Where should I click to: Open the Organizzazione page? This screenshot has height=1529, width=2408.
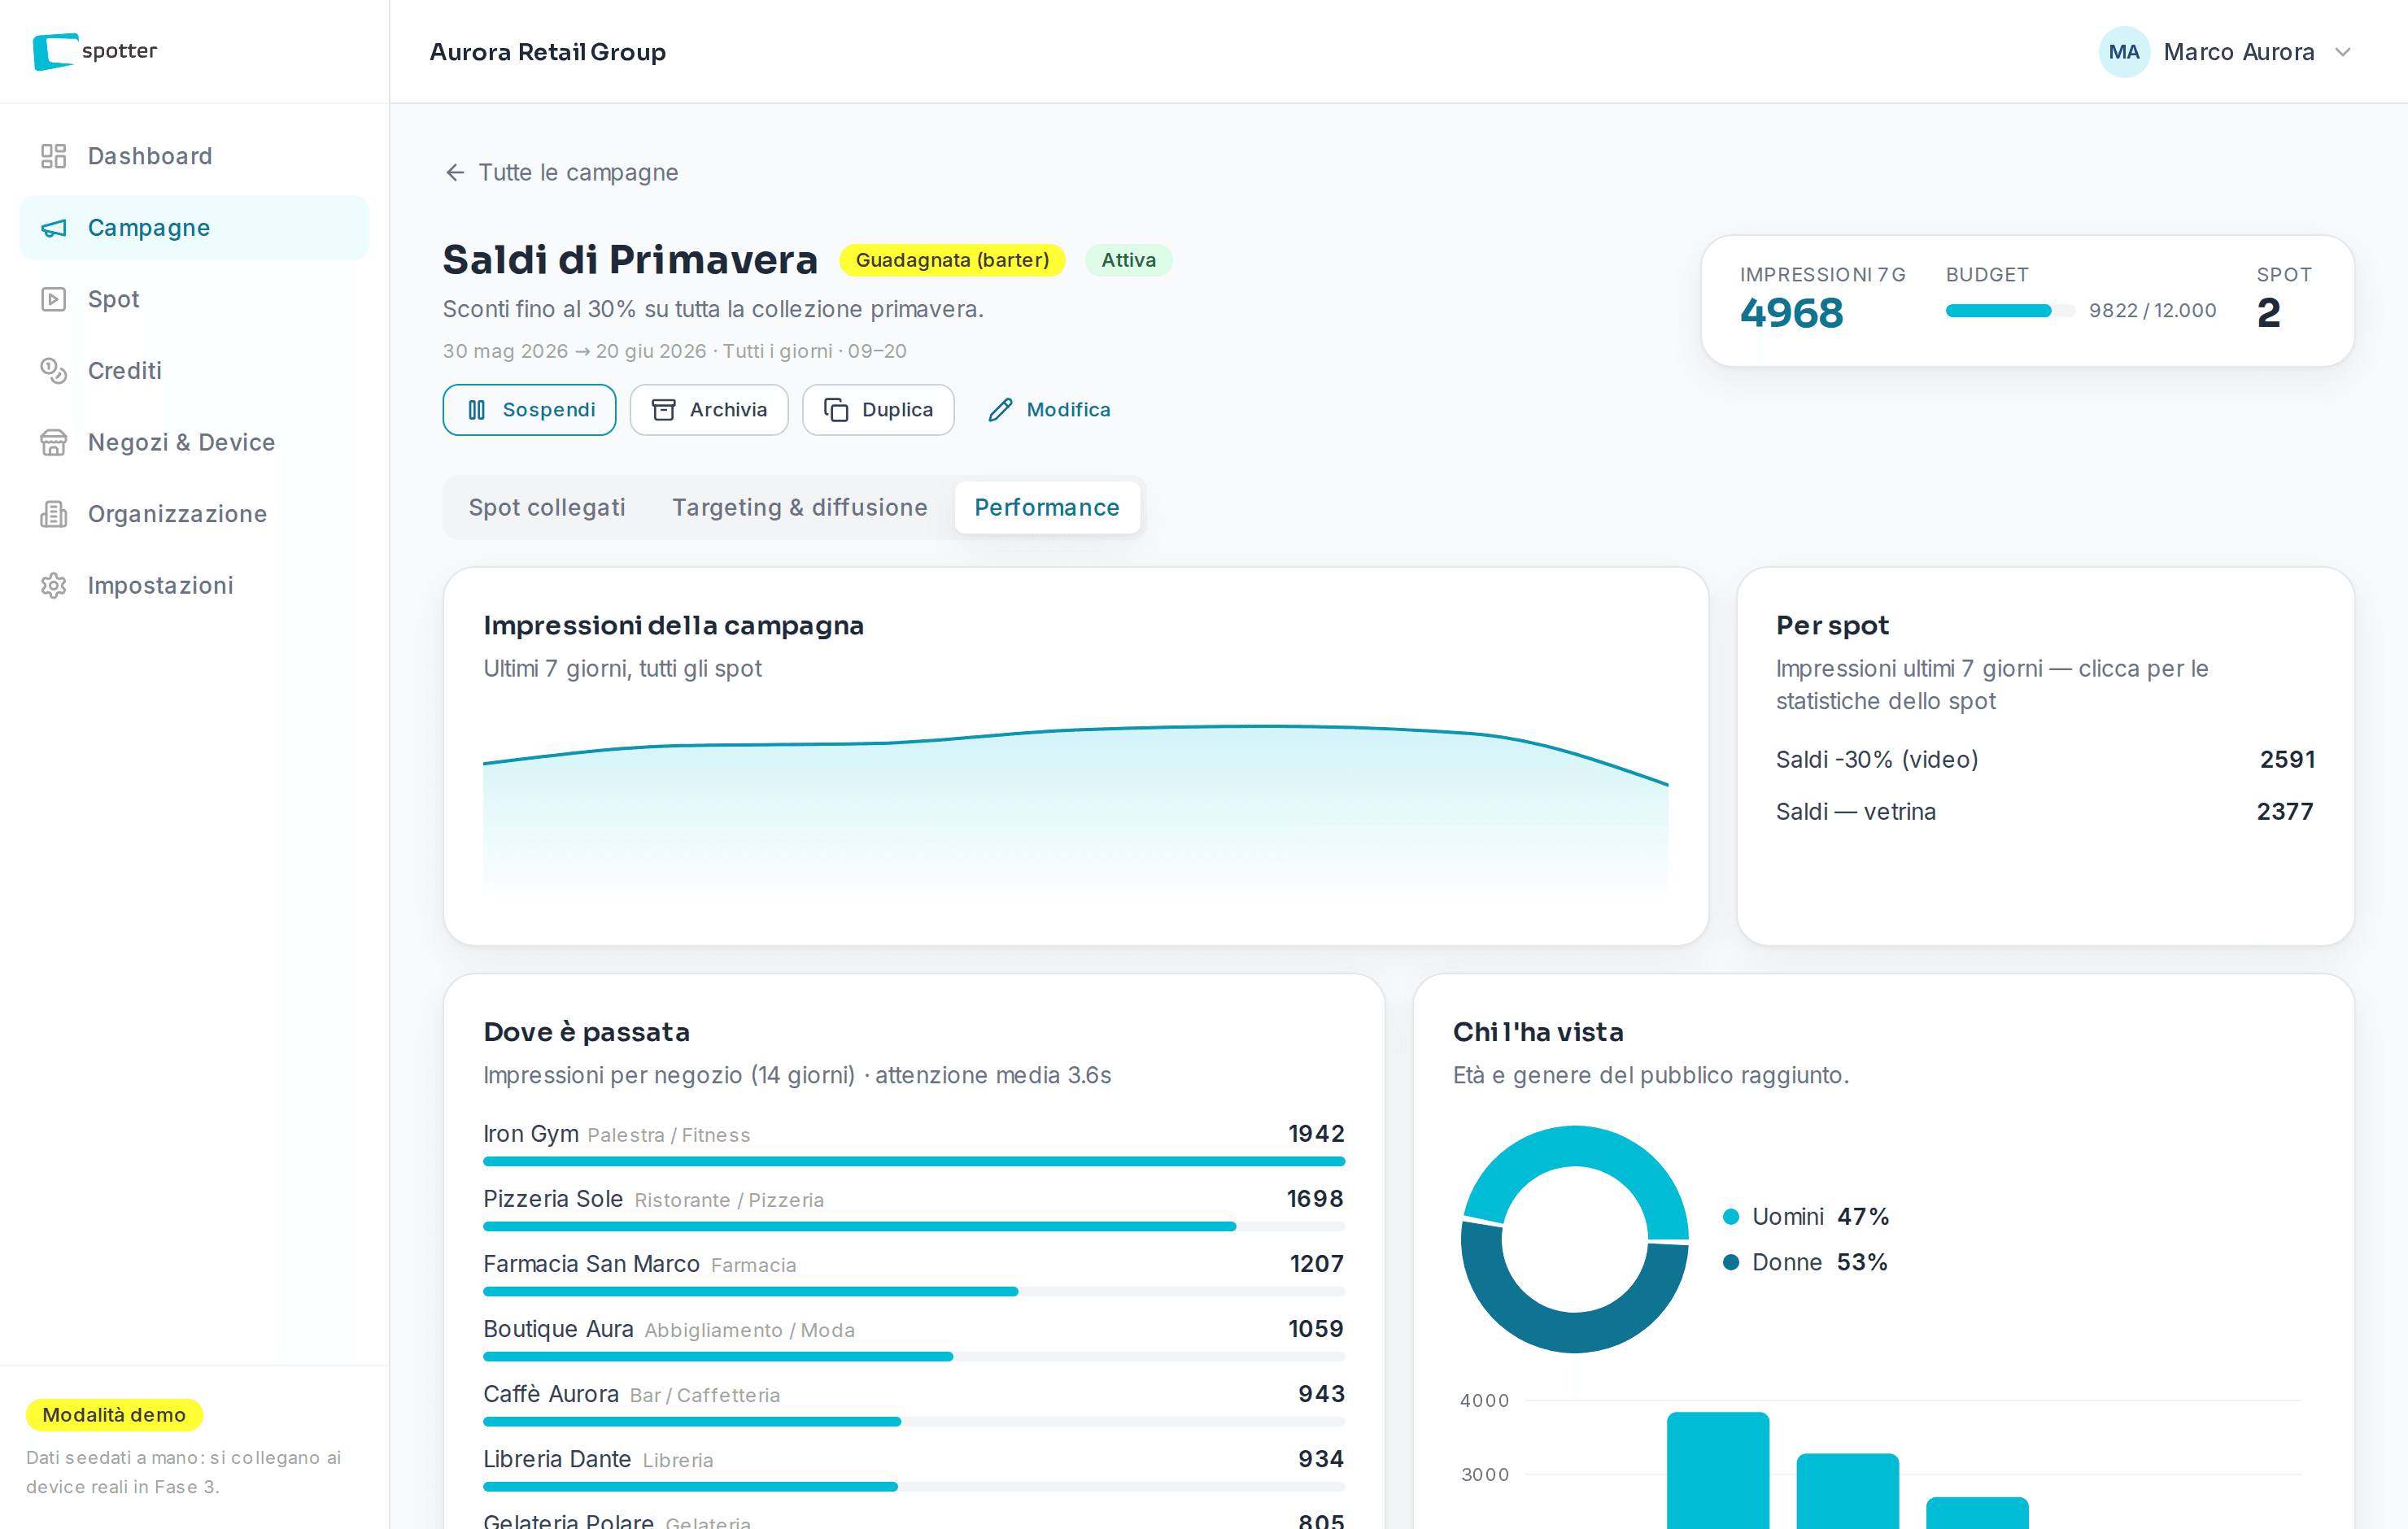click(194, 514)
